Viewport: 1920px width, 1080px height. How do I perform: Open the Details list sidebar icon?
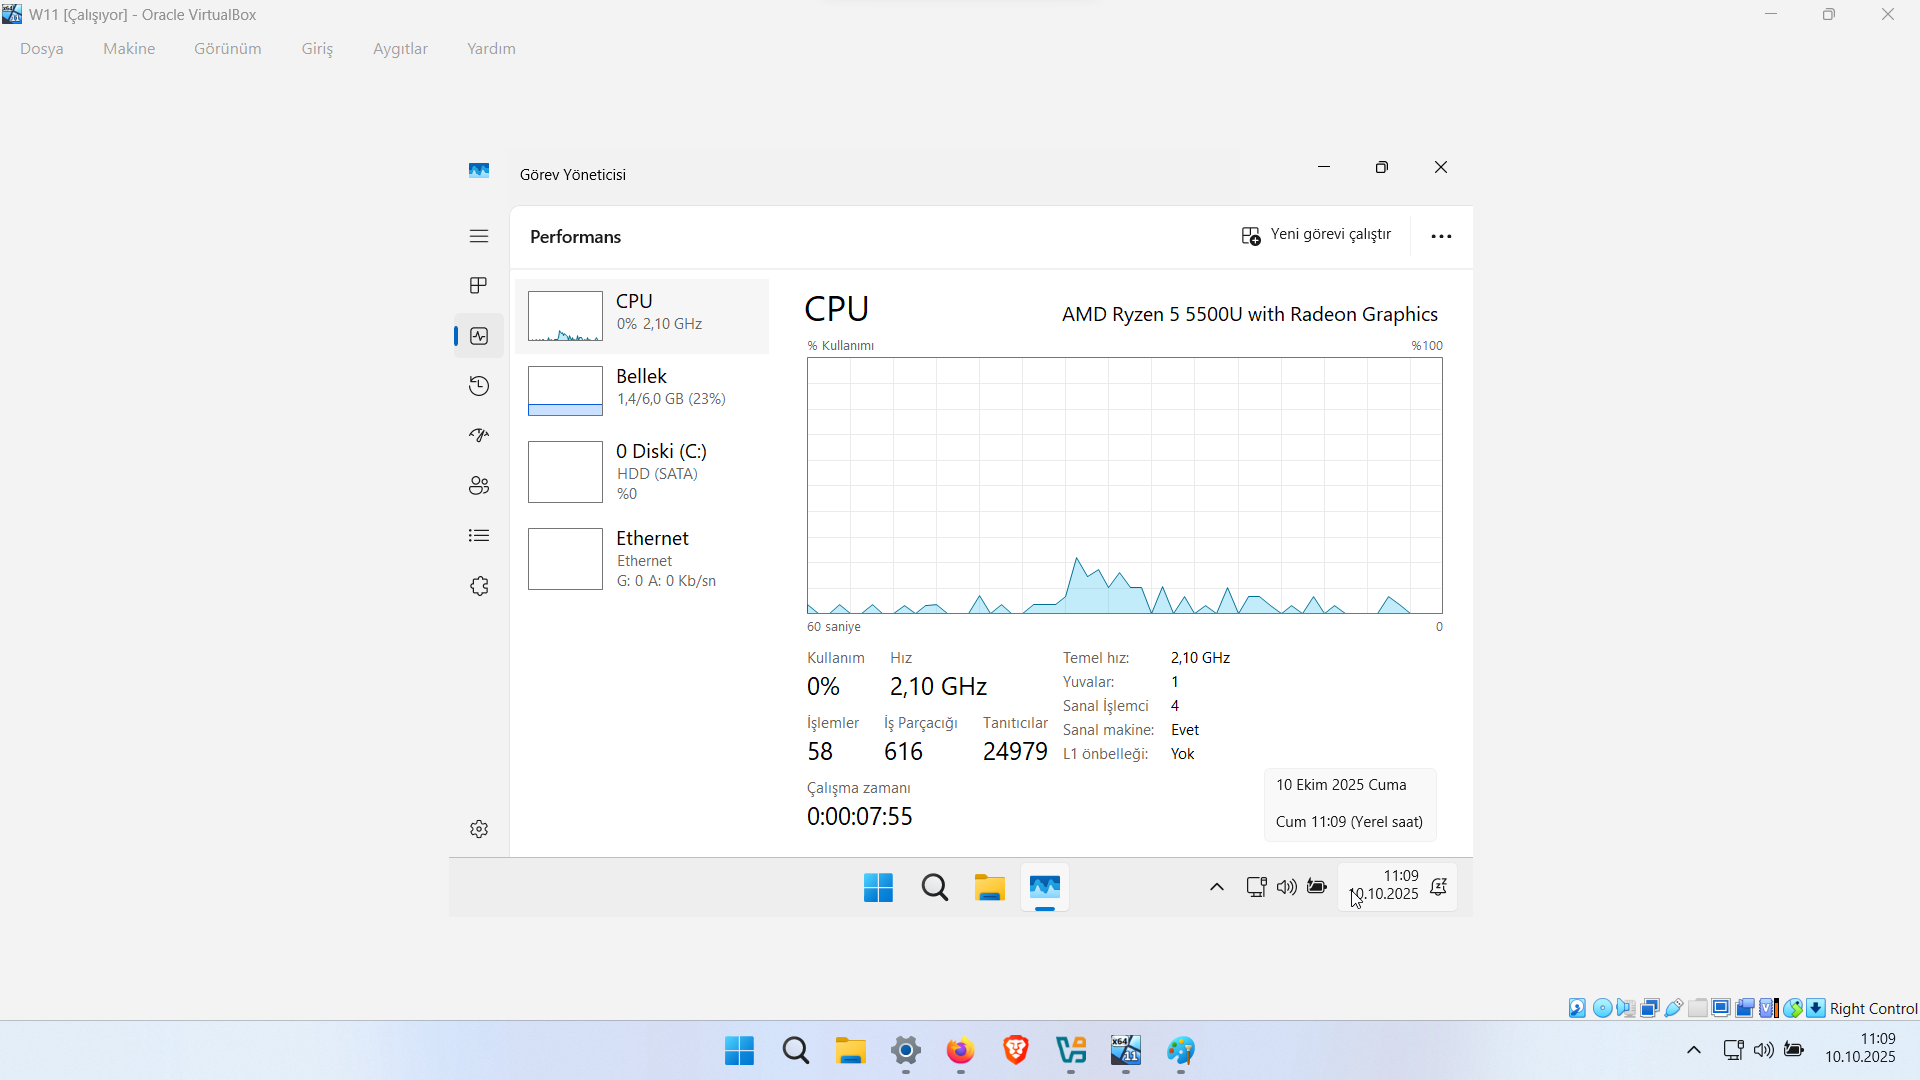pos(479,536)
